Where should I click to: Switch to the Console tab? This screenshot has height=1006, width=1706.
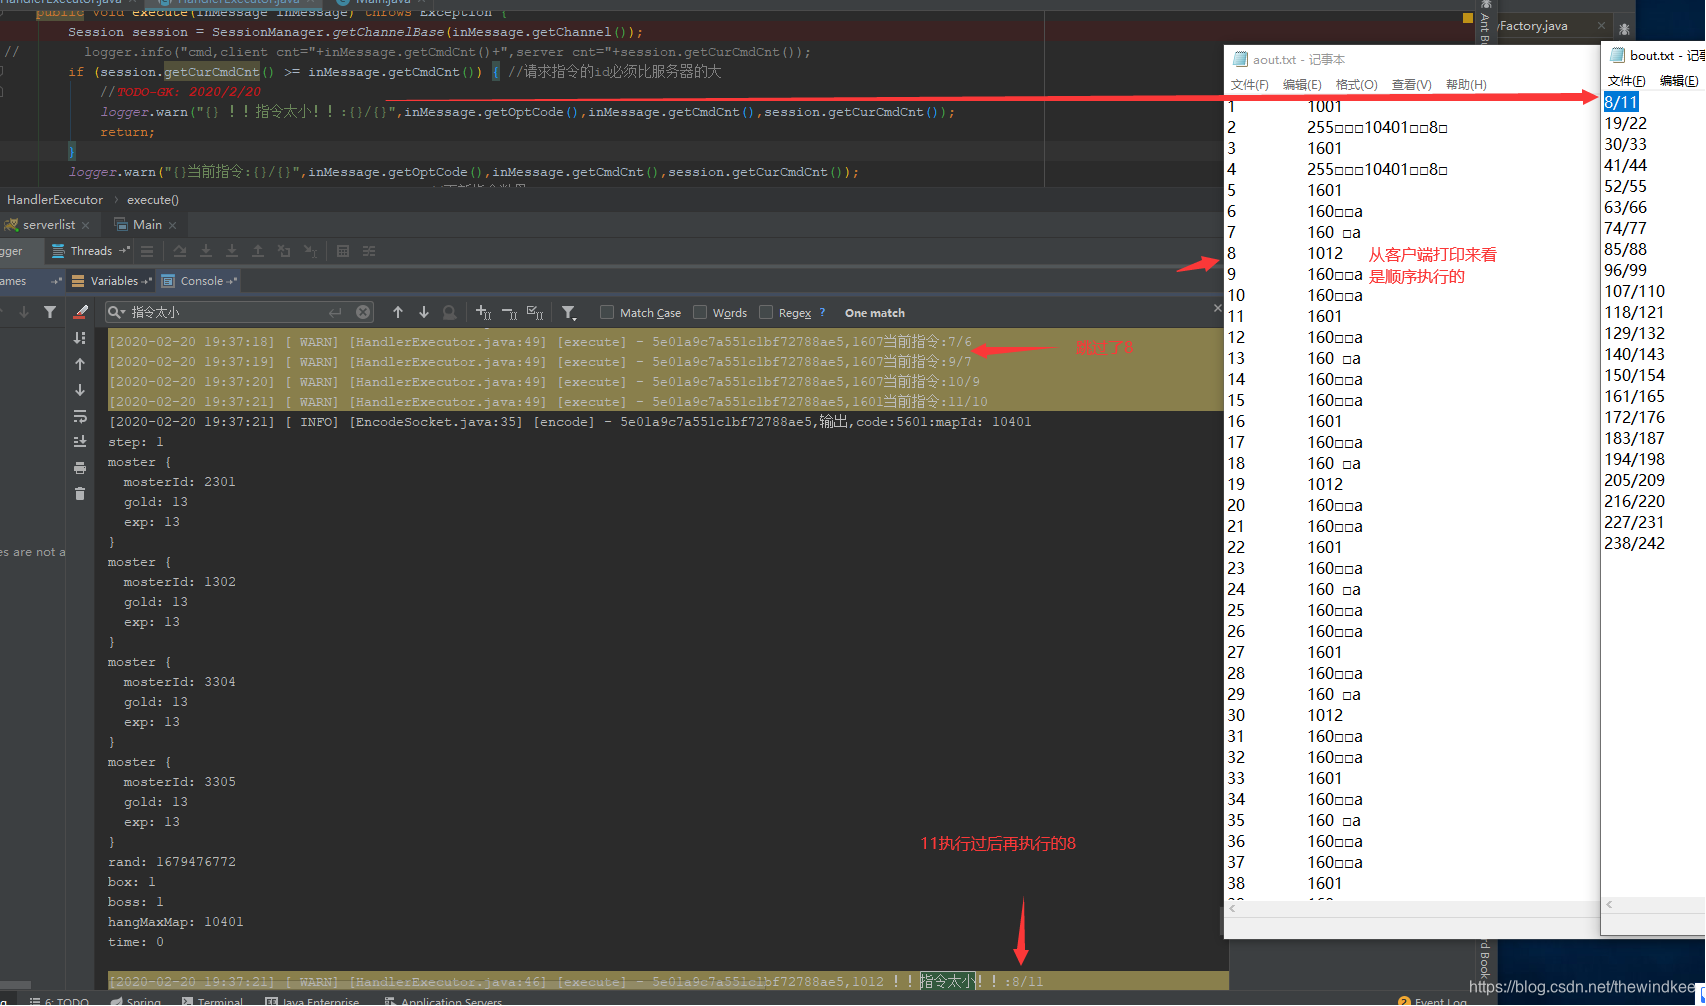pos(200,281)
